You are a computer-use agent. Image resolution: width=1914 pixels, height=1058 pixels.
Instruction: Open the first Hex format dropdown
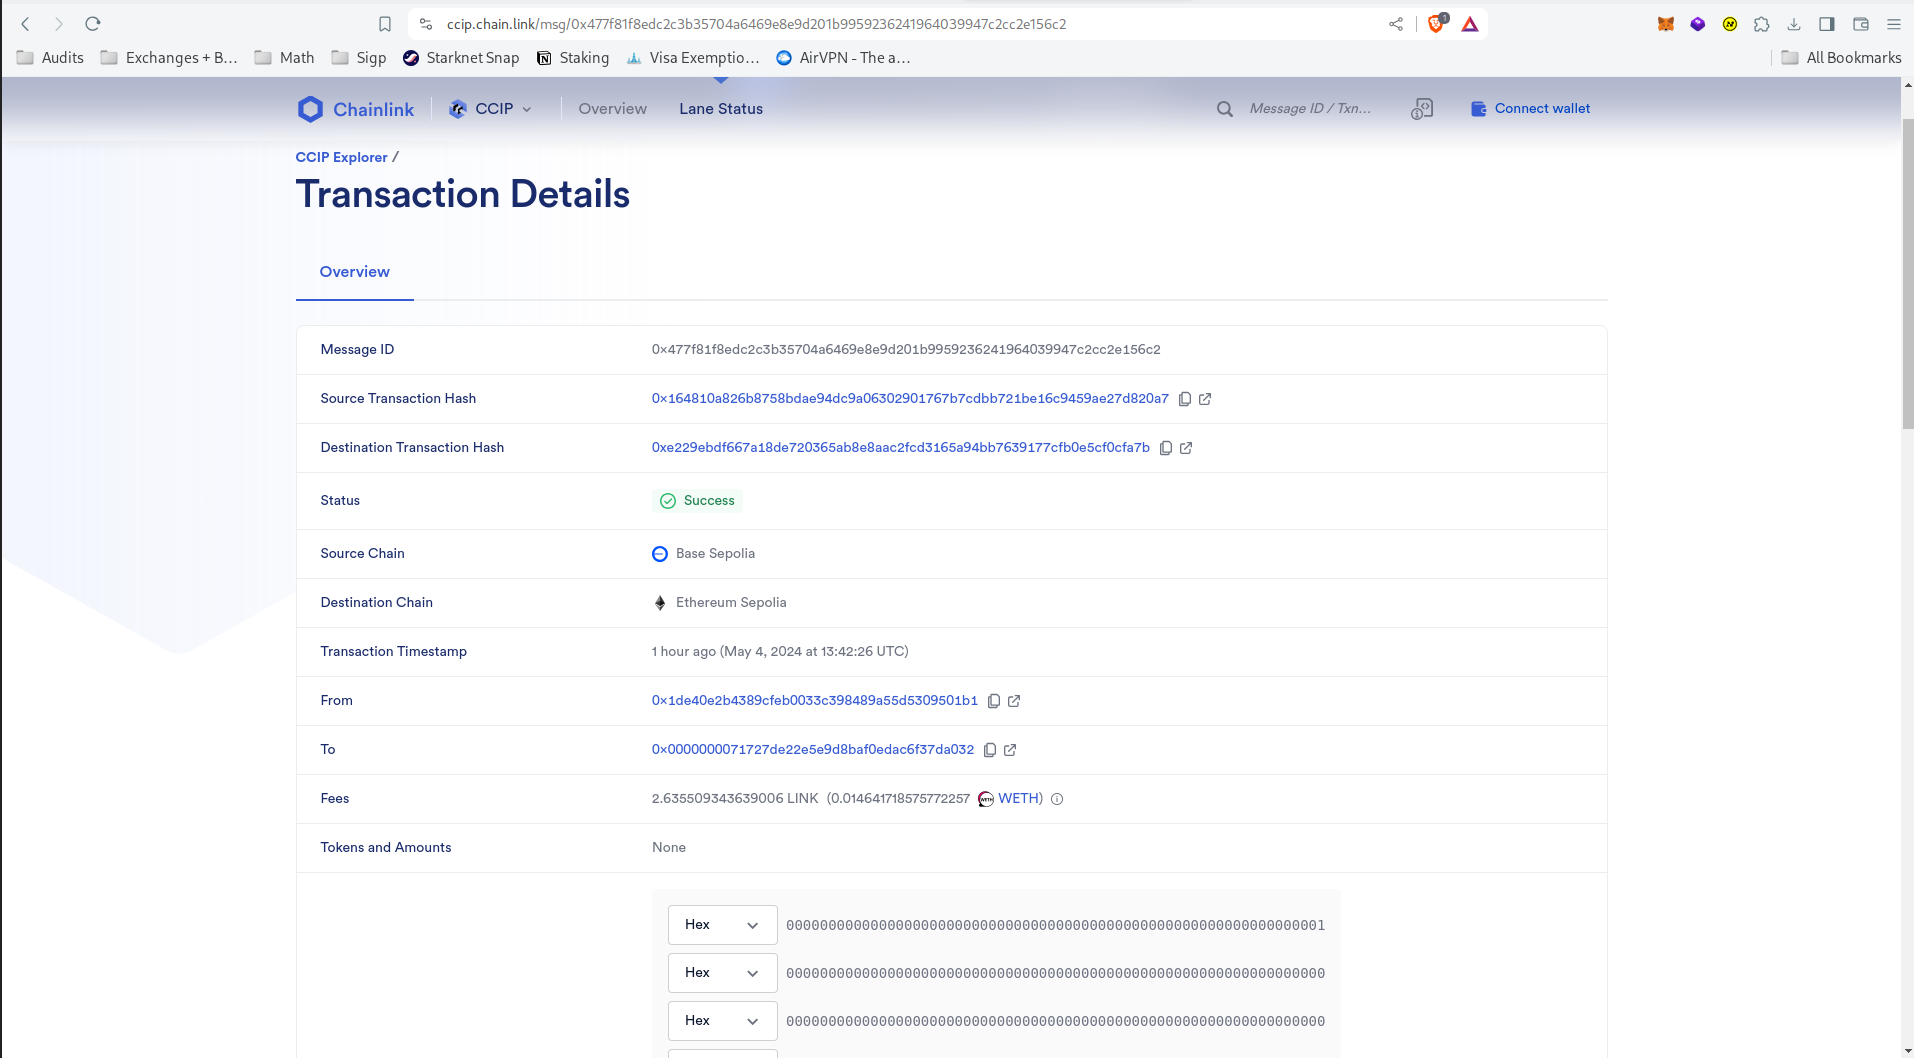click(722, 925)
